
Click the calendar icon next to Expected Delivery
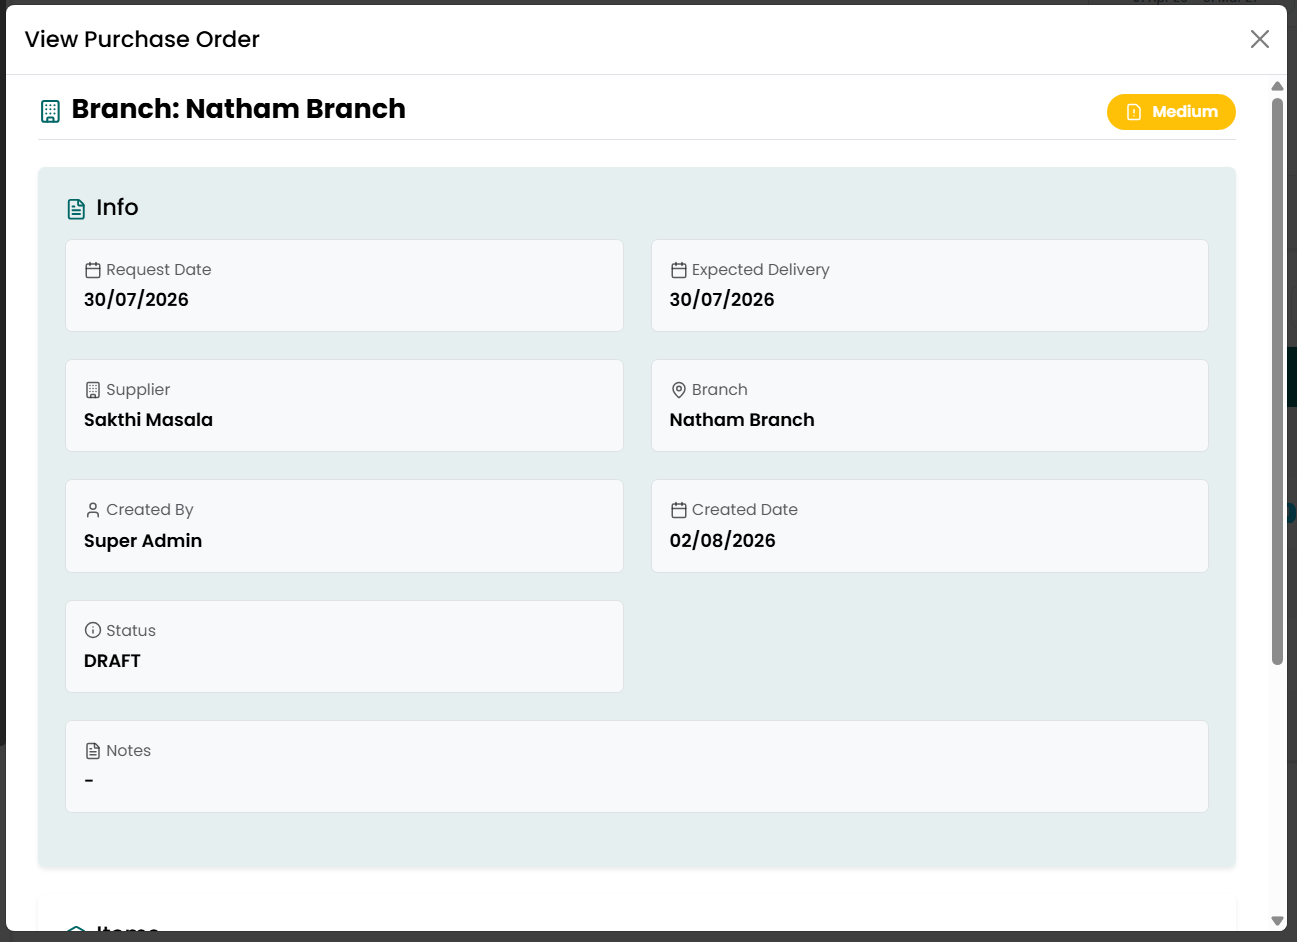click(x=679, y=270)
